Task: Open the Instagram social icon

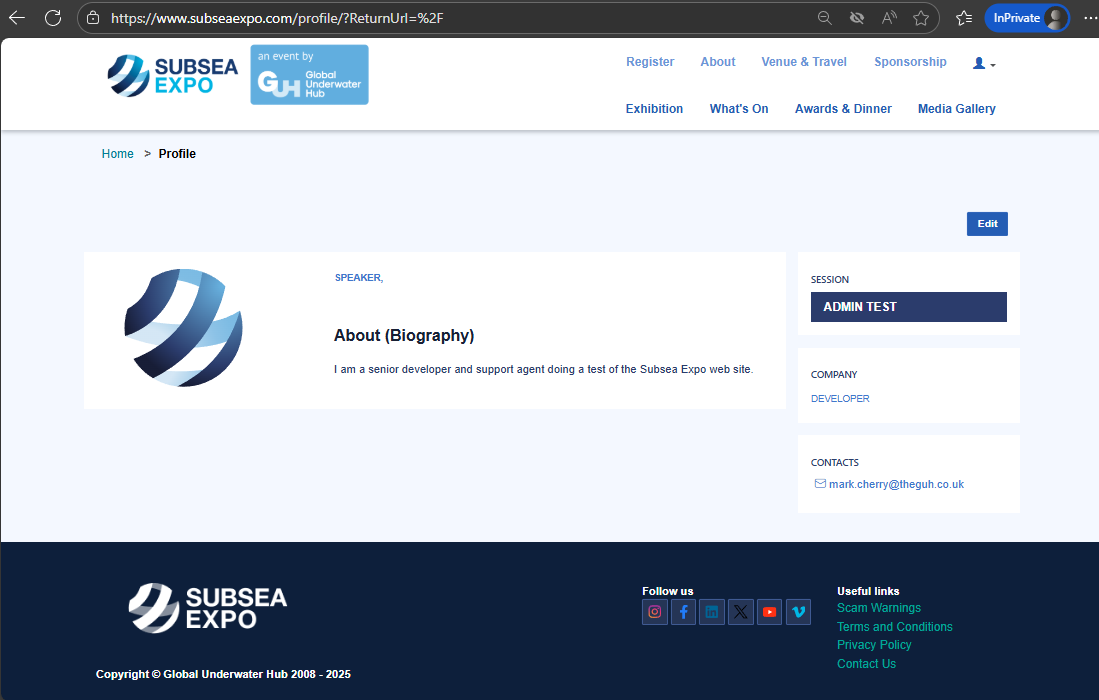Action: tap(655, 612)
